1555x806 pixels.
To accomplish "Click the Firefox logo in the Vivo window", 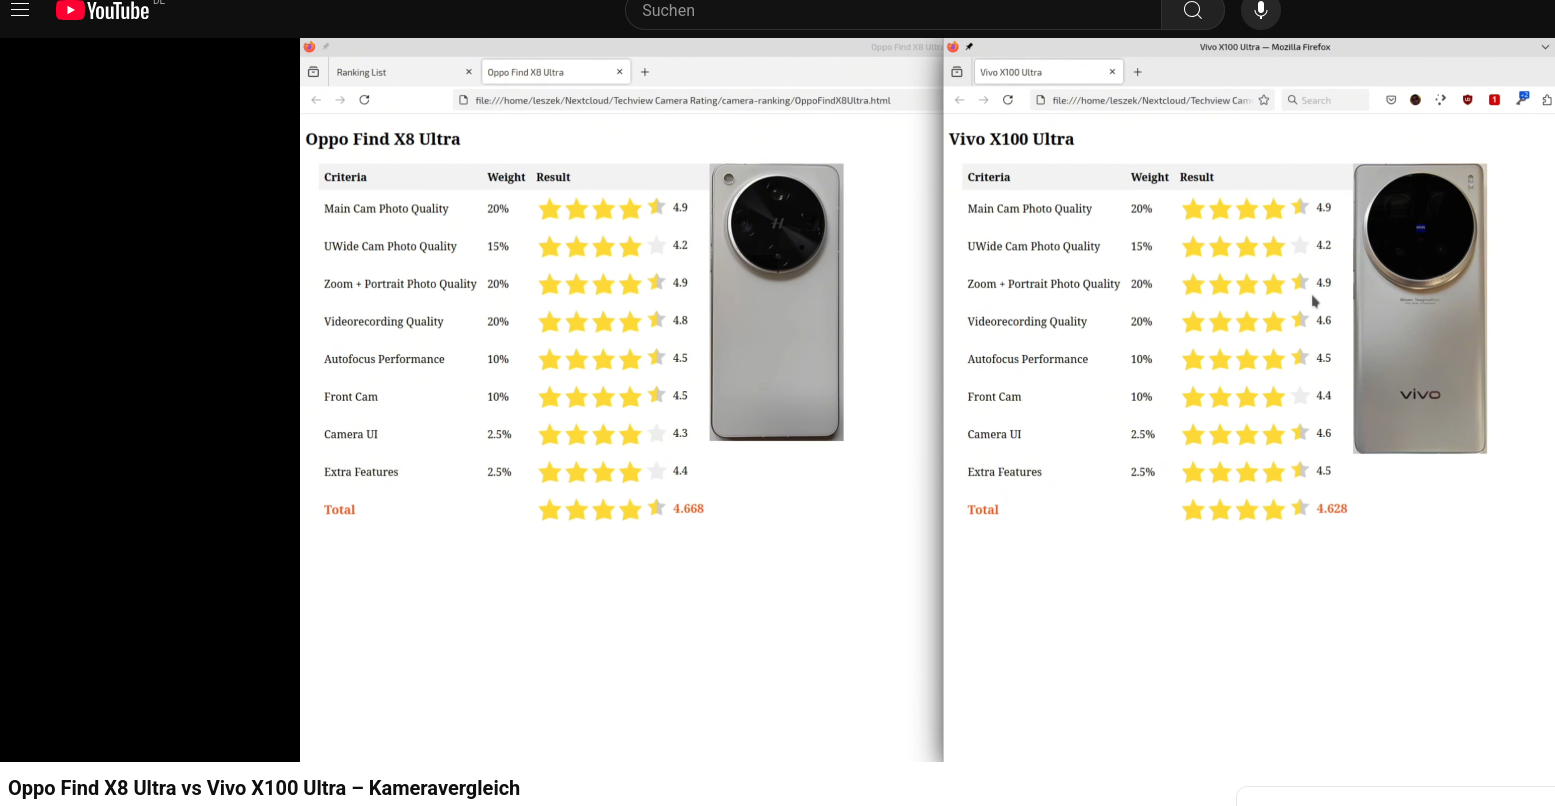I will pos(953,47).
